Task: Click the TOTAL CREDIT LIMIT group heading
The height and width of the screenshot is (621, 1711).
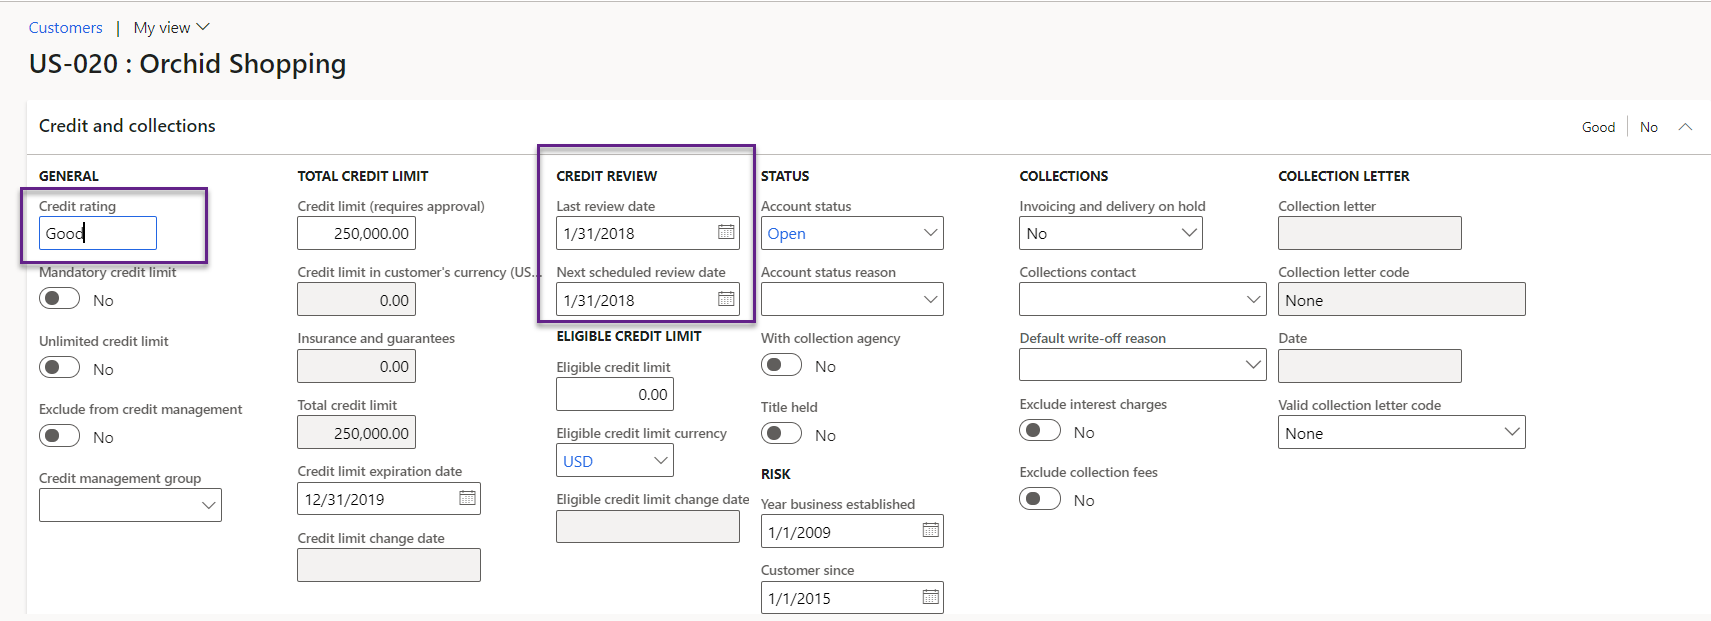Action: (x=362, y=176)
